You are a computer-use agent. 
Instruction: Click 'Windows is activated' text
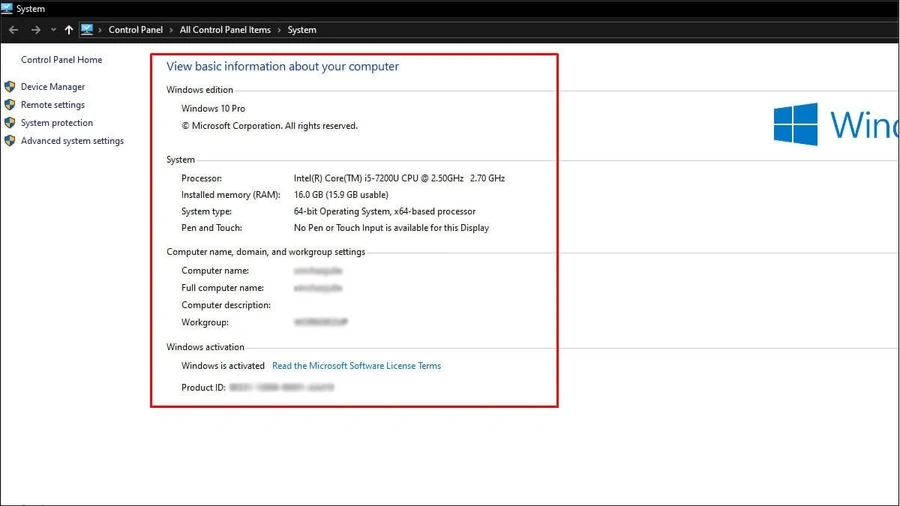(x=223, y=365)
